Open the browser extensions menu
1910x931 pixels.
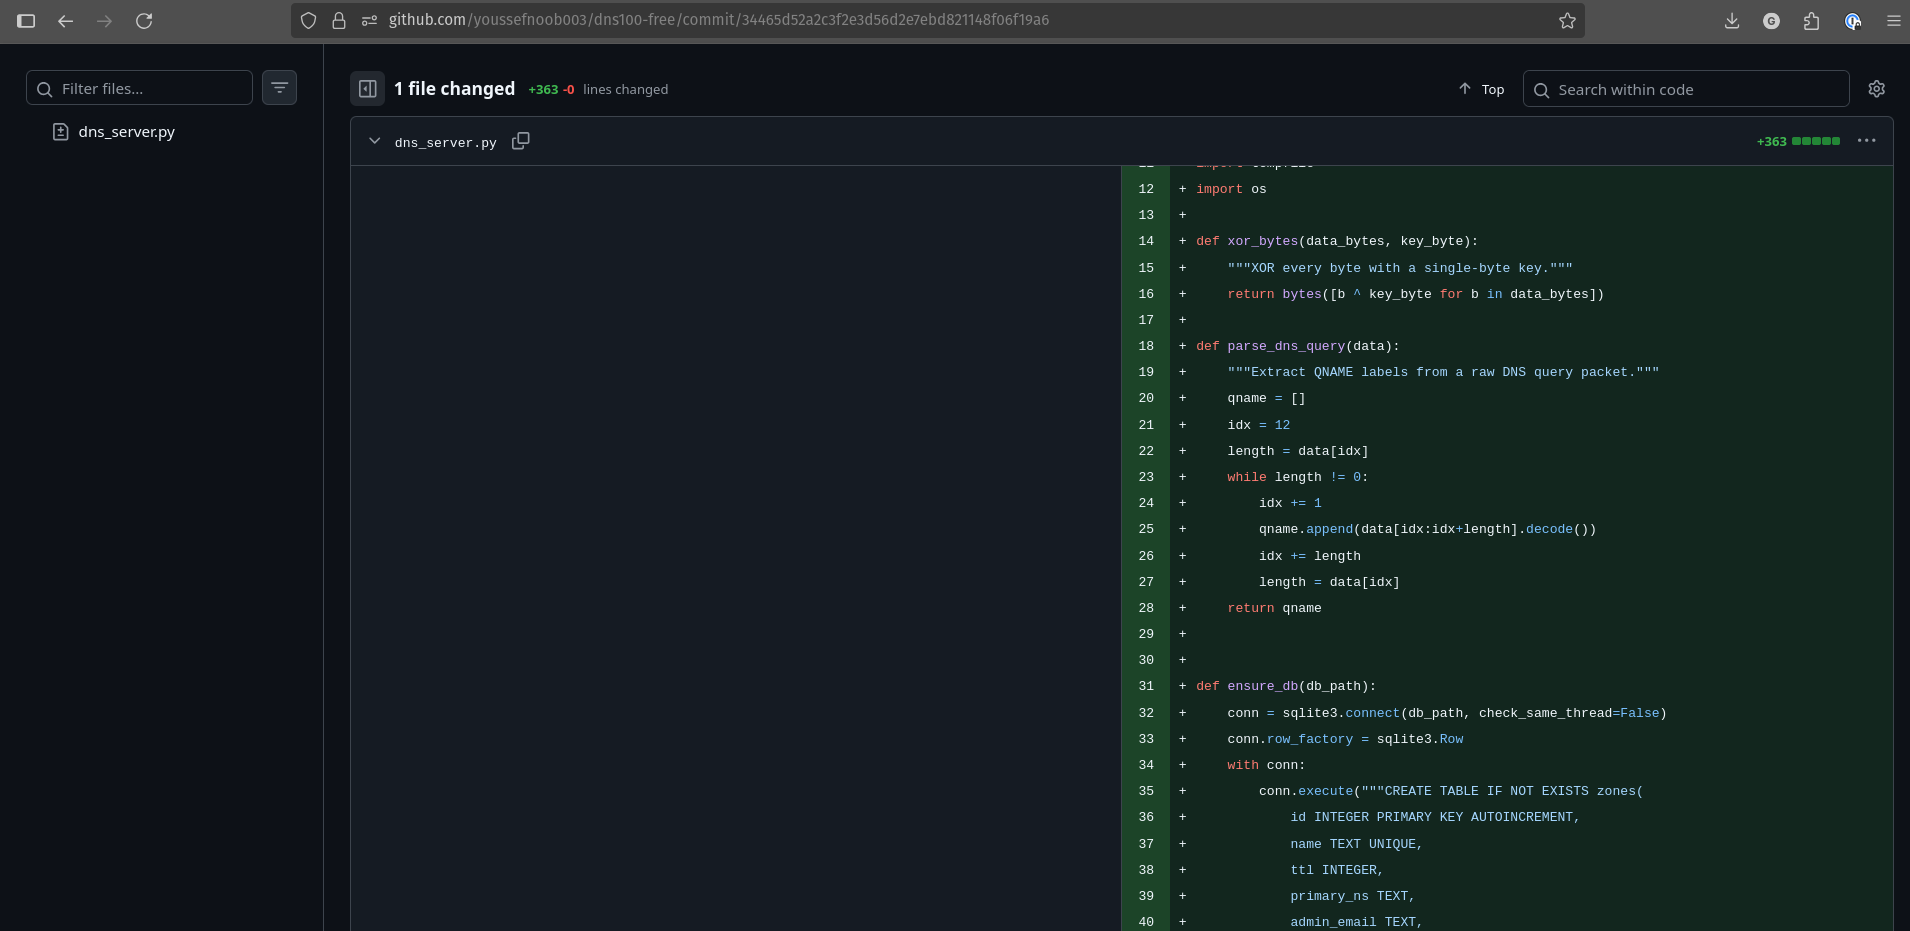pyautogui.click(x=1811, y=21)
